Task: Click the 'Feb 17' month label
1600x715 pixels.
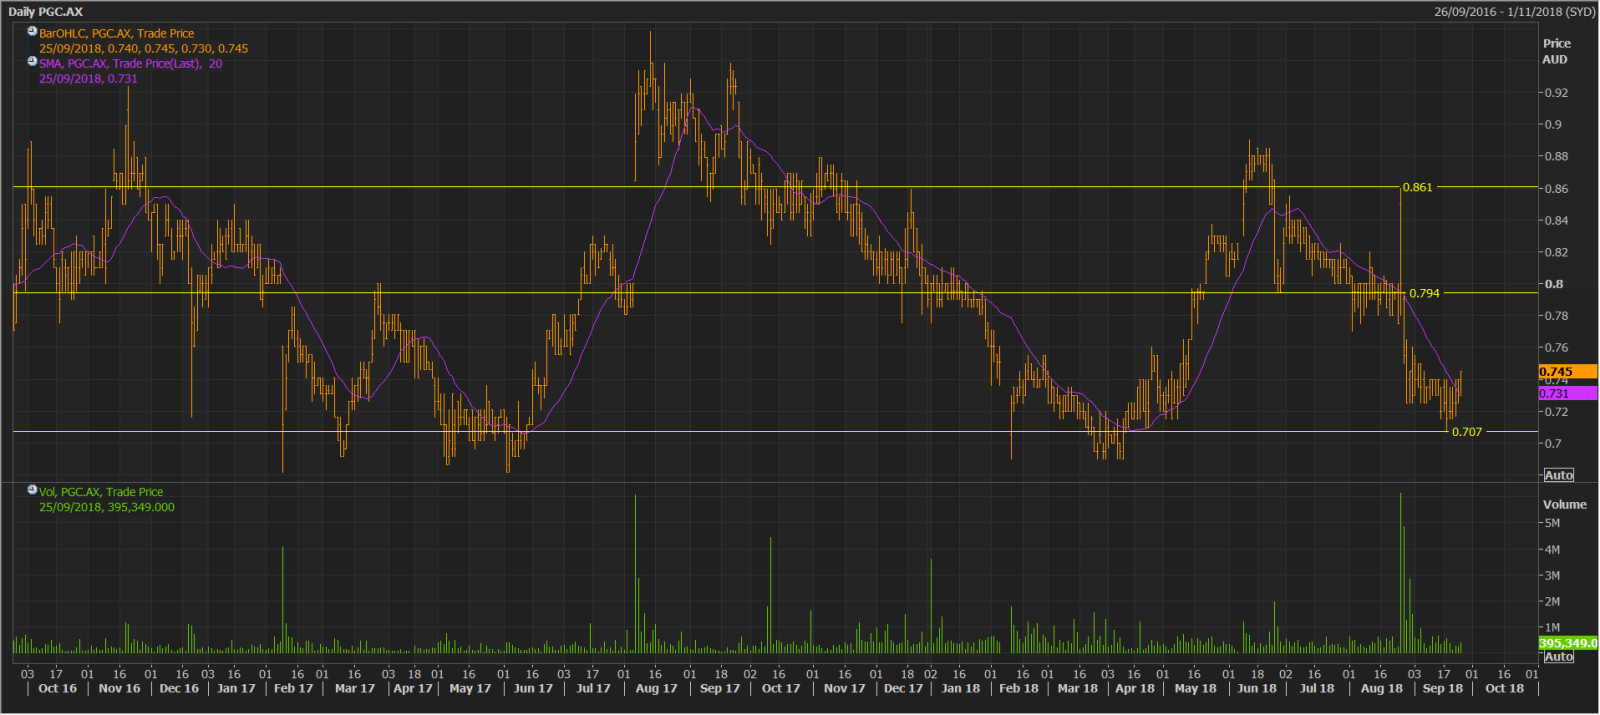Action: pyautogui.click(x=294, y=688)
